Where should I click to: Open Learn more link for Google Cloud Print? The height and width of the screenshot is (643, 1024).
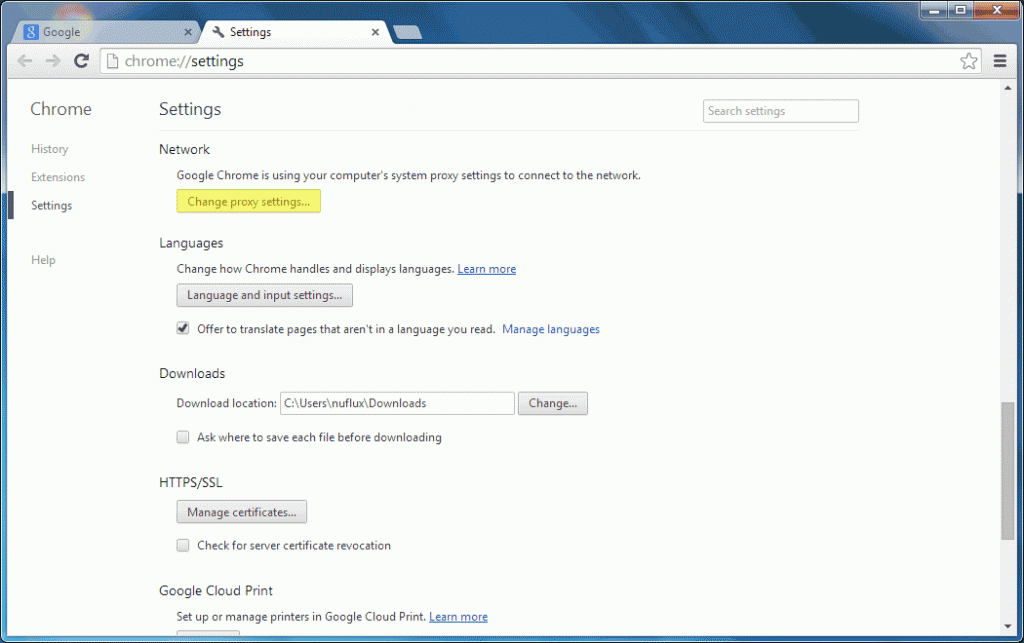tap(458, 617)
